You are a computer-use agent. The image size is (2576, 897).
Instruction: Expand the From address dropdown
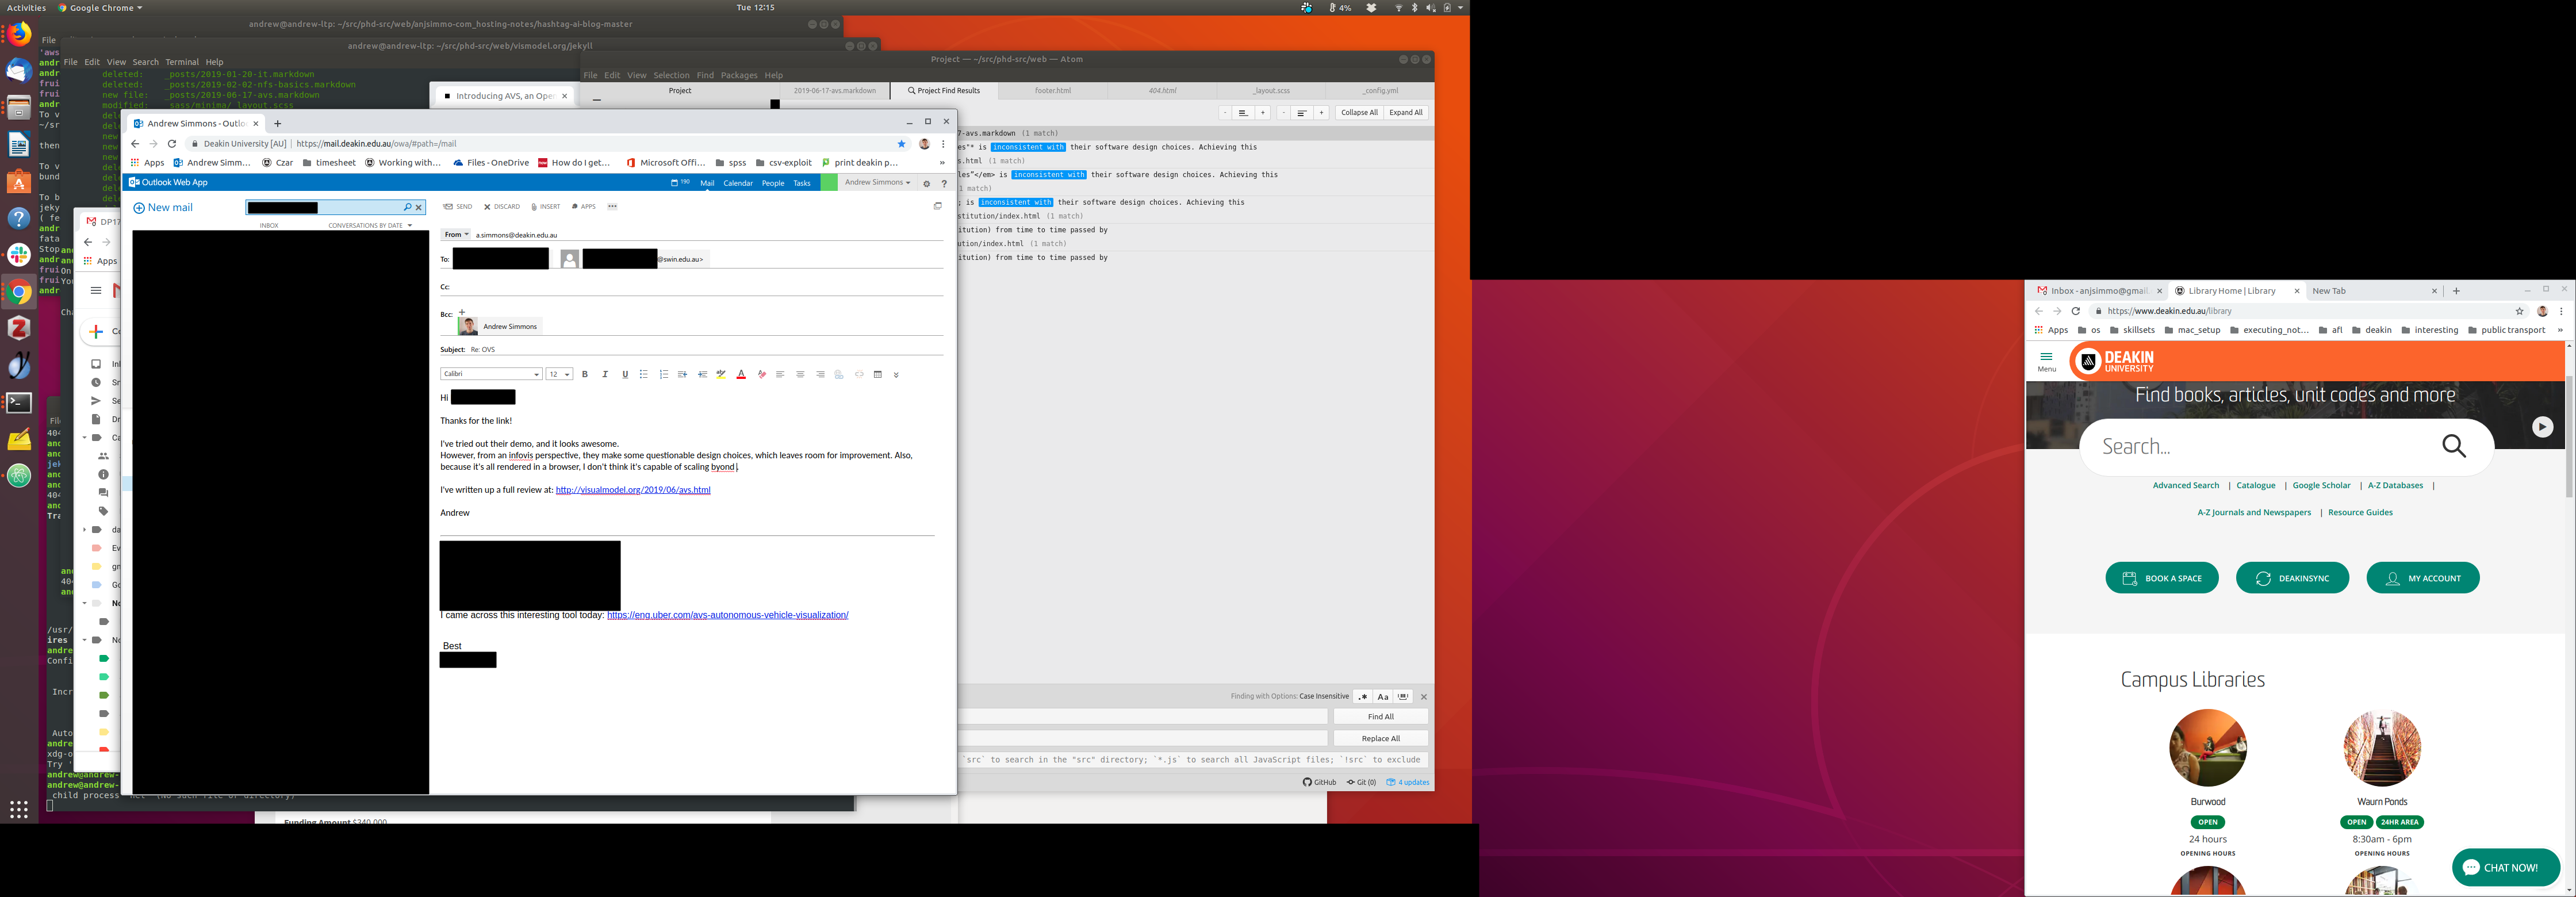click(x=456, y=235)
